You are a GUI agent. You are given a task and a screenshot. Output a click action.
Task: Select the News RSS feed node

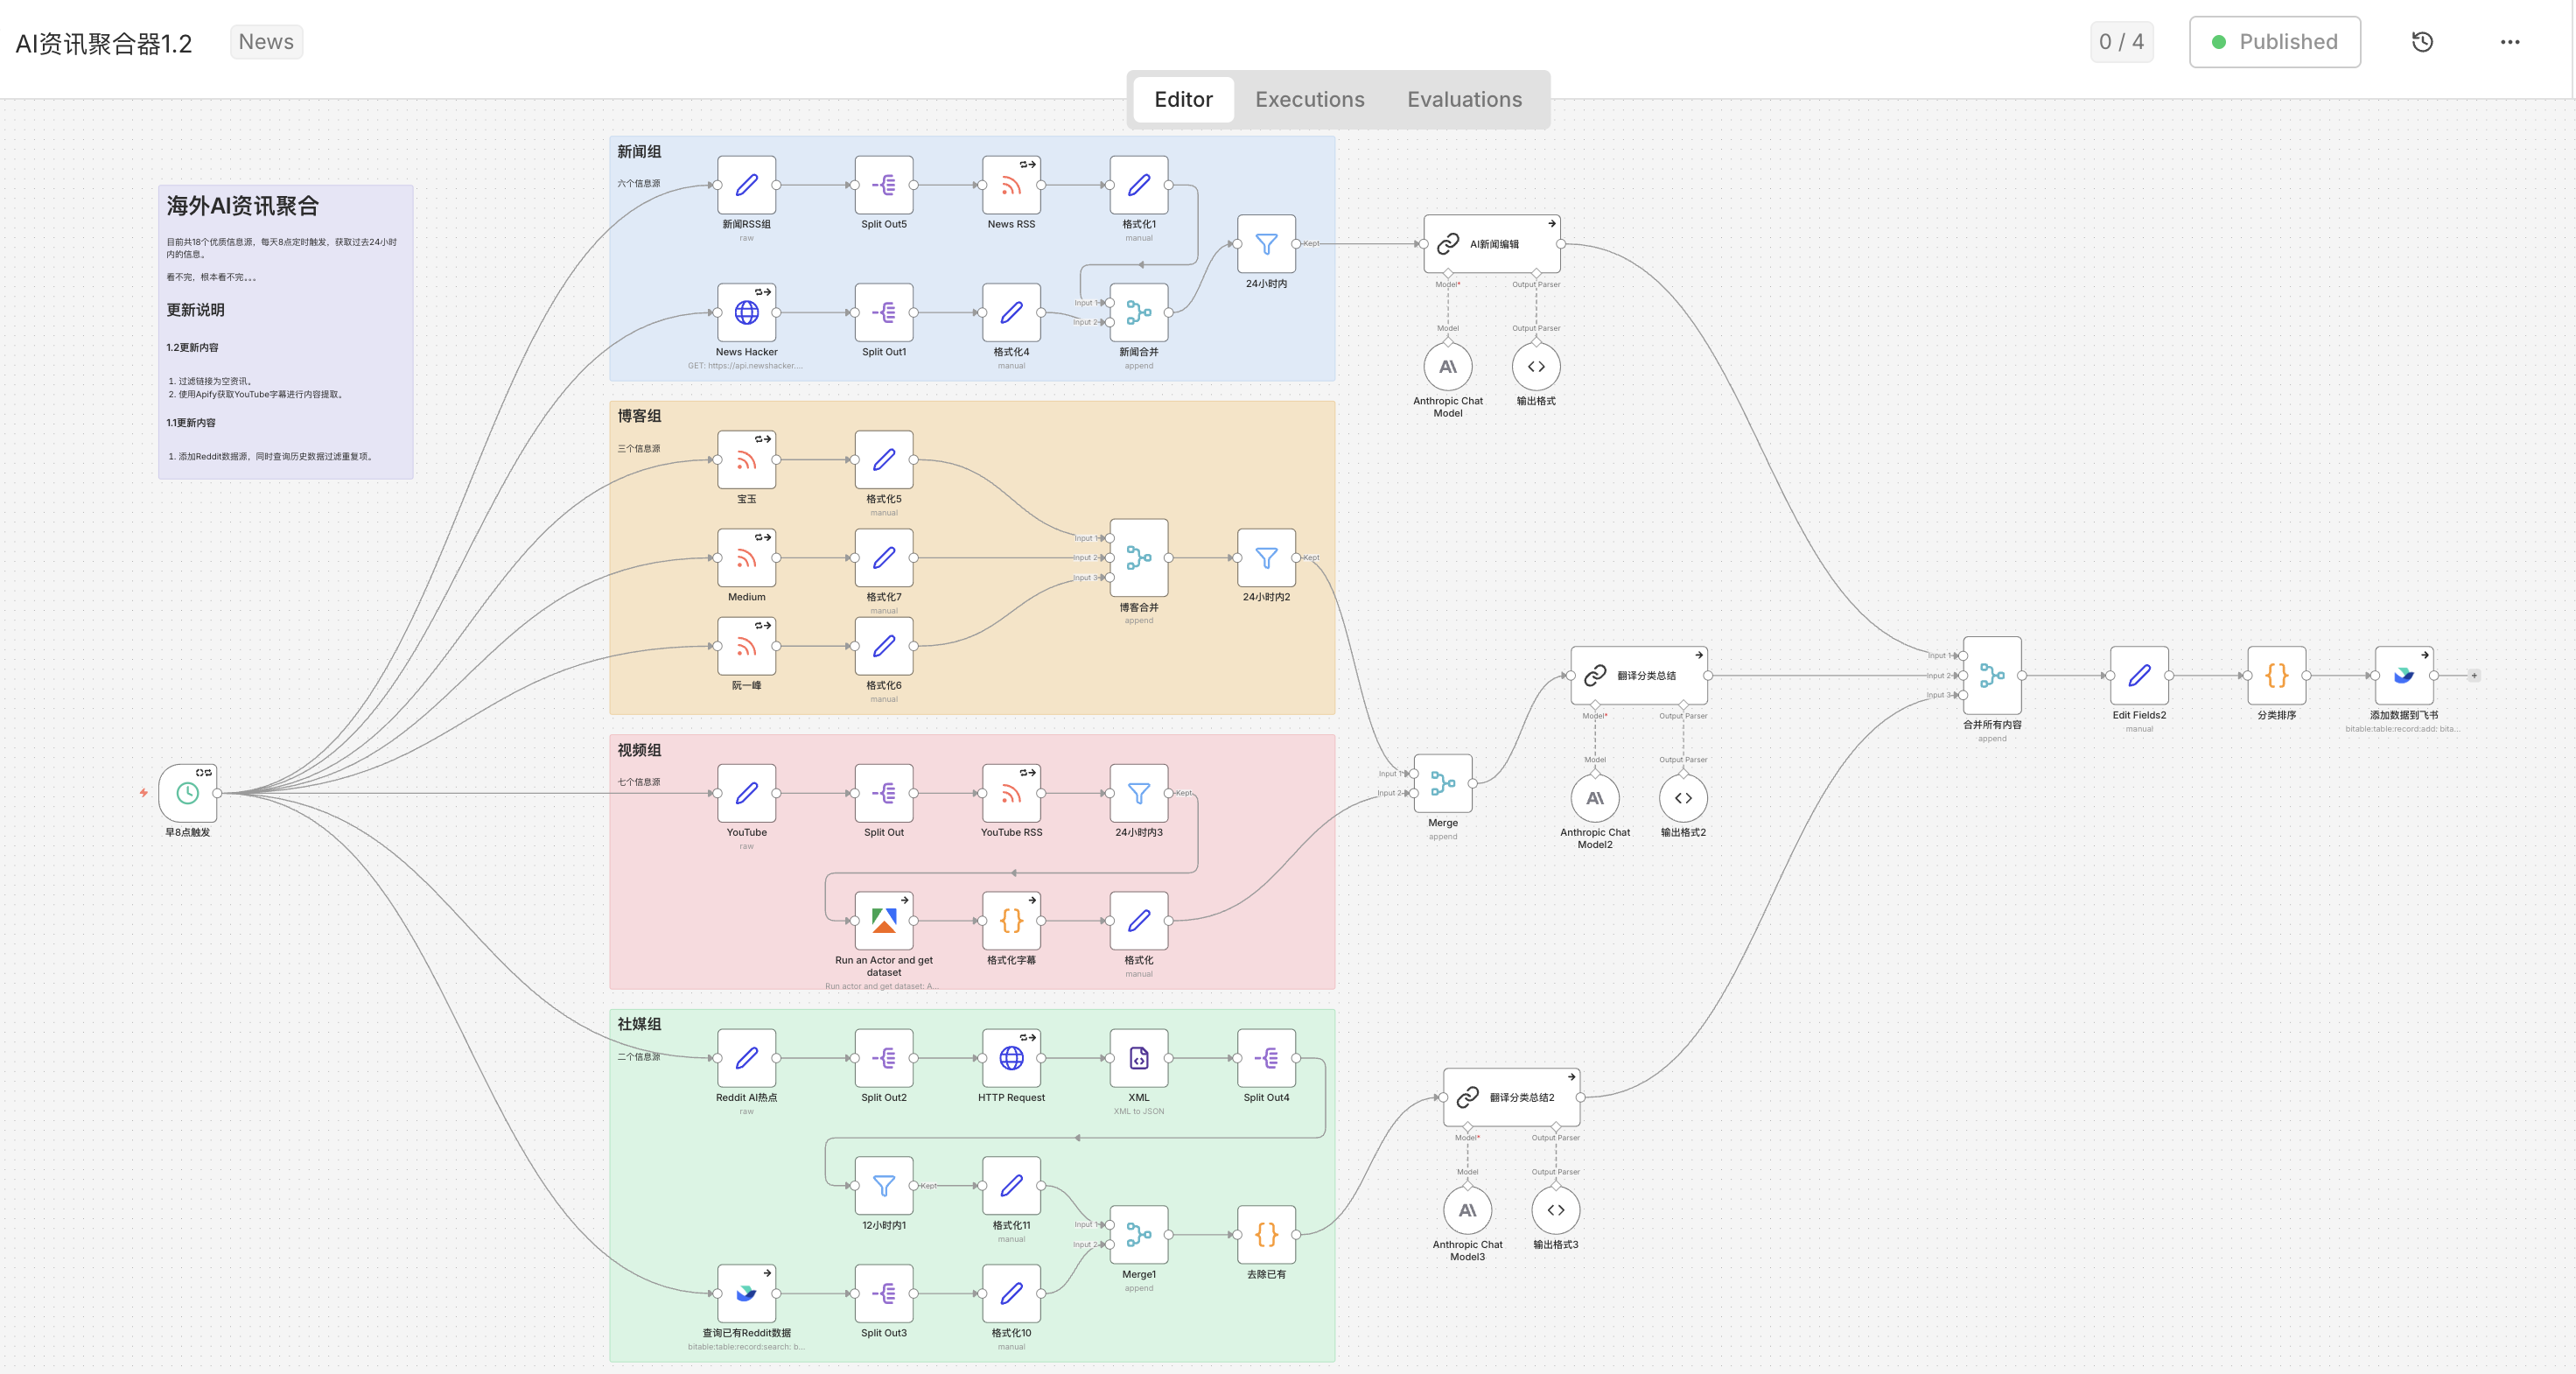tap(1011, 185)
